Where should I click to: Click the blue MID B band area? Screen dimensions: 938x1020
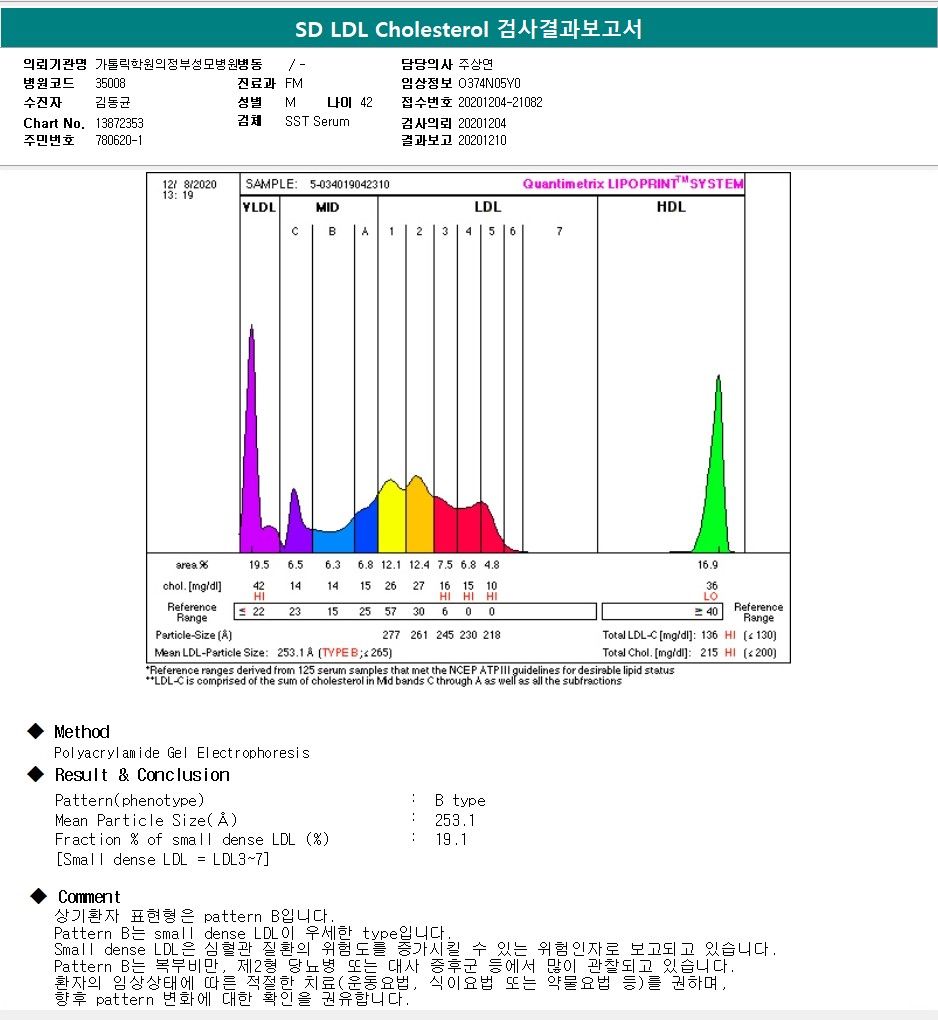coord(331,538)
